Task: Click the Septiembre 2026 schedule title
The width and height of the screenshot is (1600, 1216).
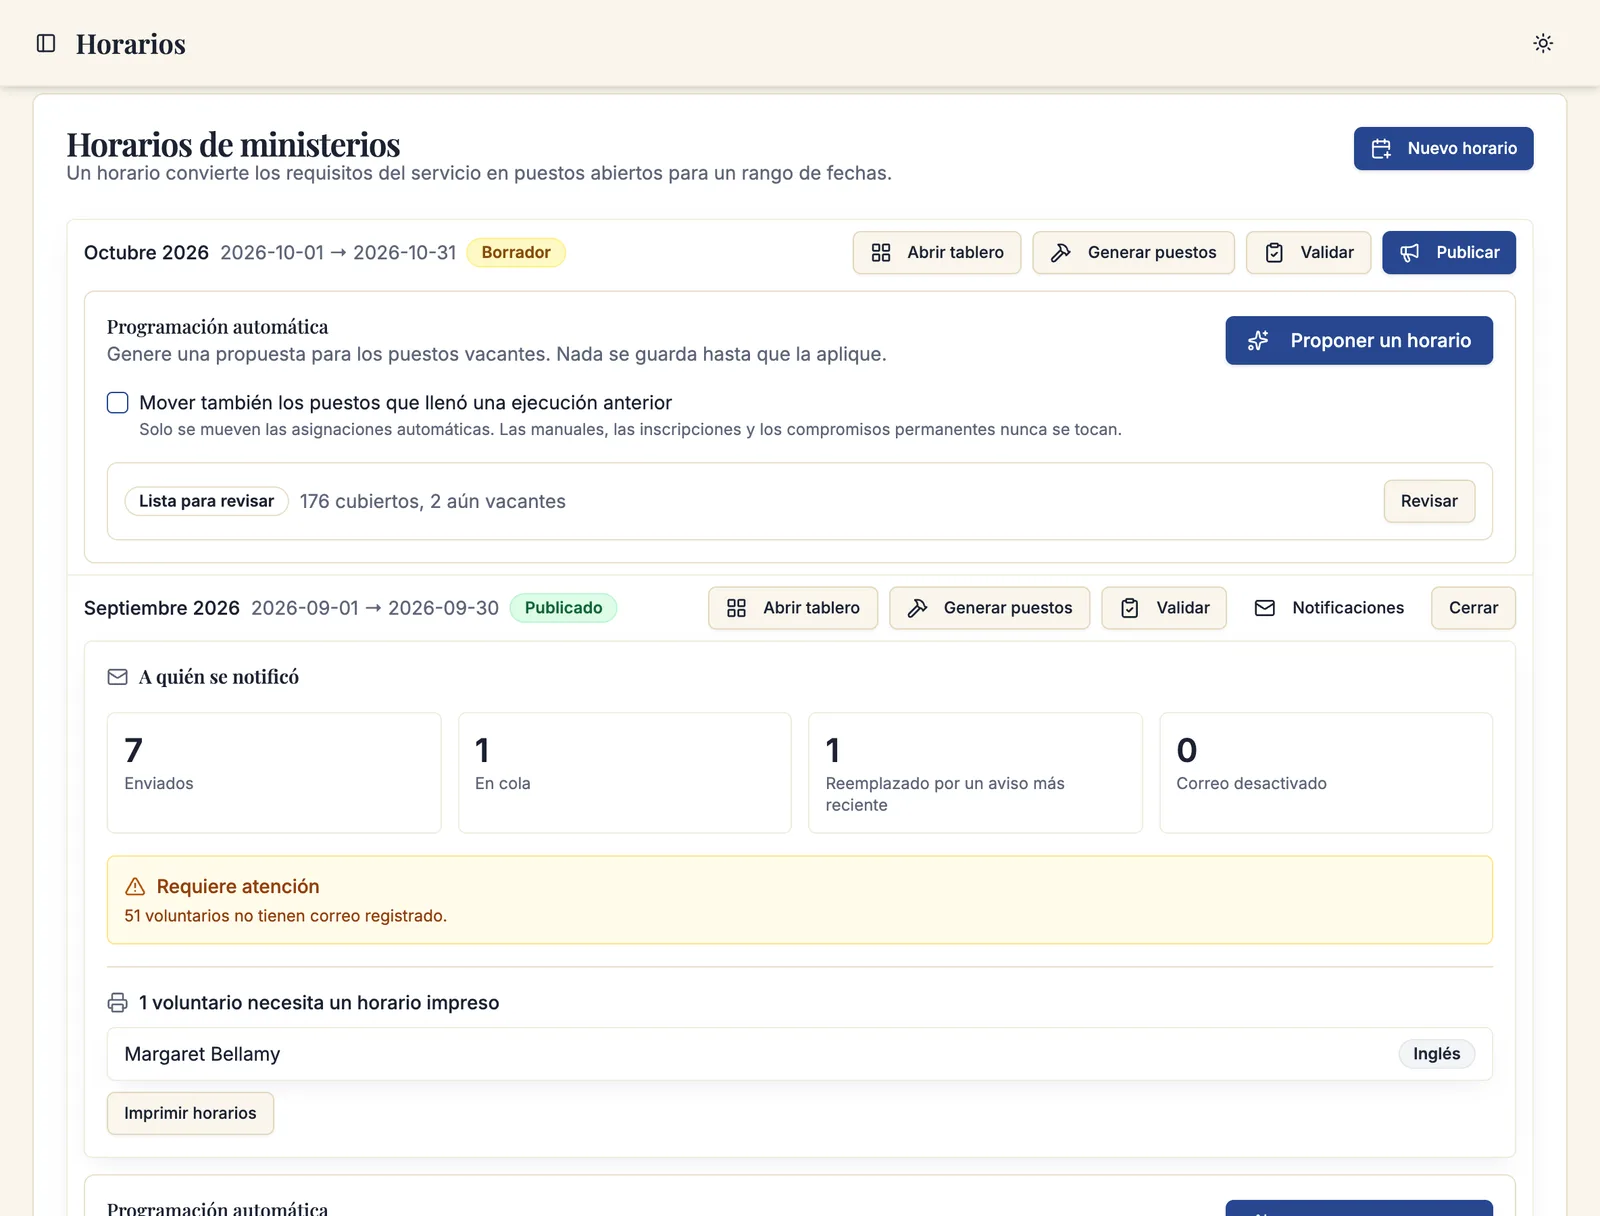Action: tap(162, 608)
